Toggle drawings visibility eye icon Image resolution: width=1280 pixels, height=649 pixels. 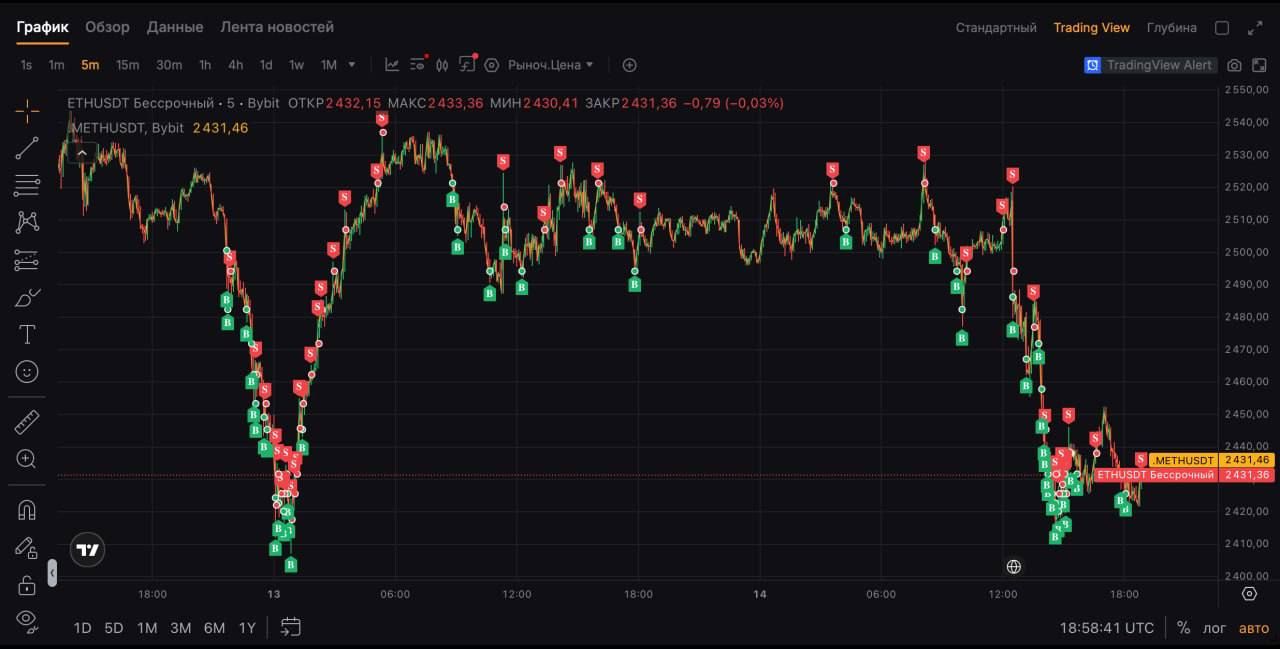coord(27,620)
